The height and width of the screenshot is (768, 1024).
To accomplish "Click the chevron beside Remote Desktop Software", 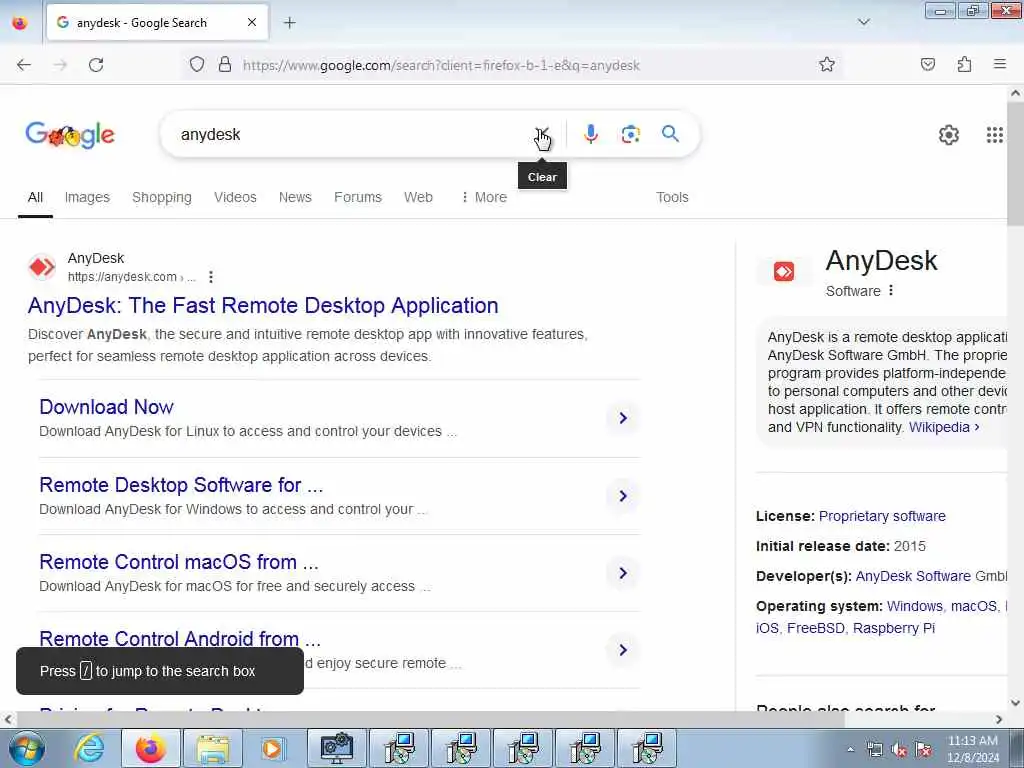I will click(623, 496).
